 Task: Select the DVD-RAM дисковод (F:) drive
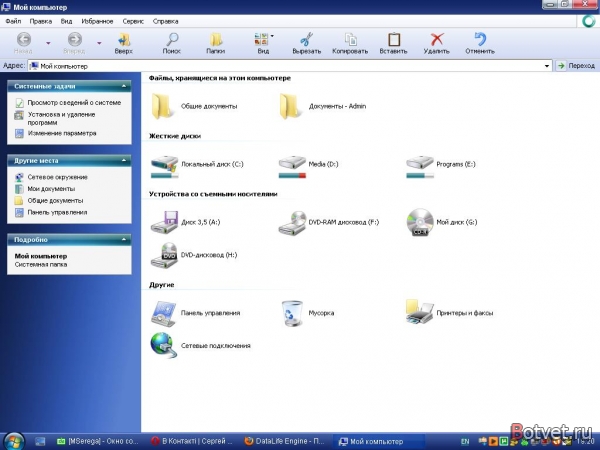pyautogui.click(x=329, y=222)
